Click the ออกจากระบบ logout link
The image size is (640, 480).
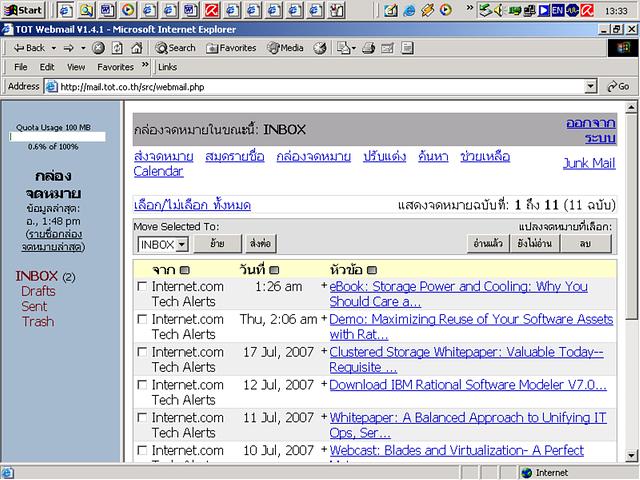point(591,130)
